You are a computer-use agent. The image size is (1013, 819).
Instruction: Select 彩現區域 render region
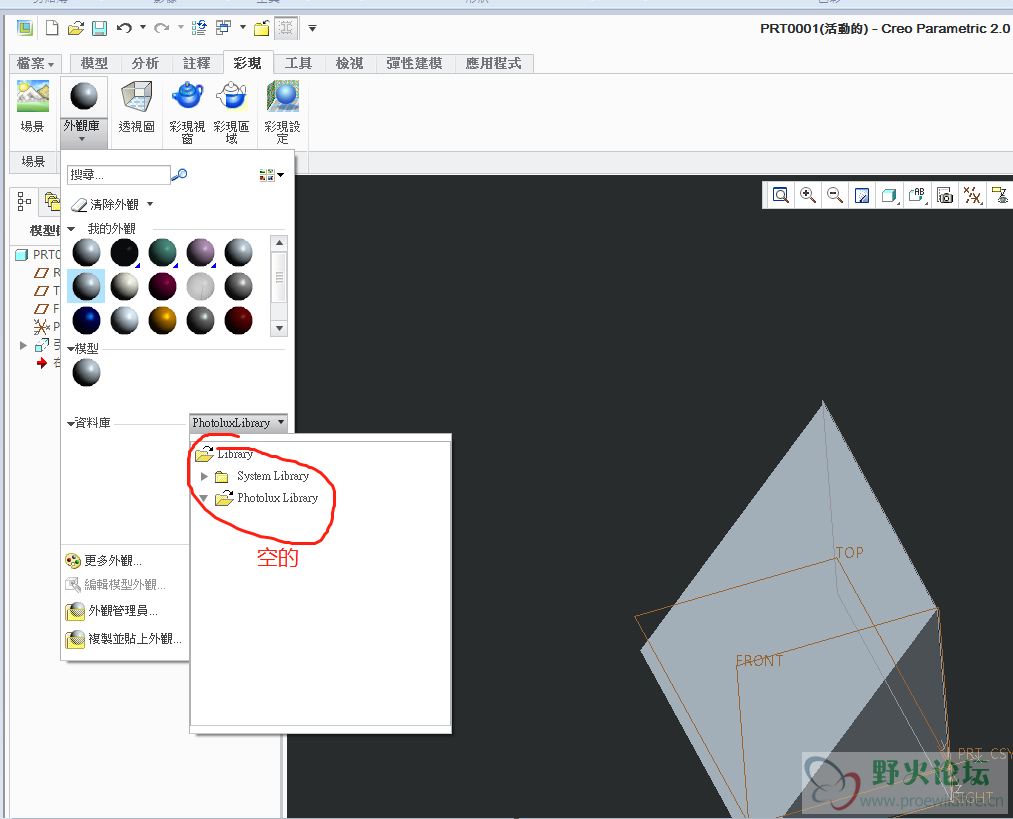231,112
